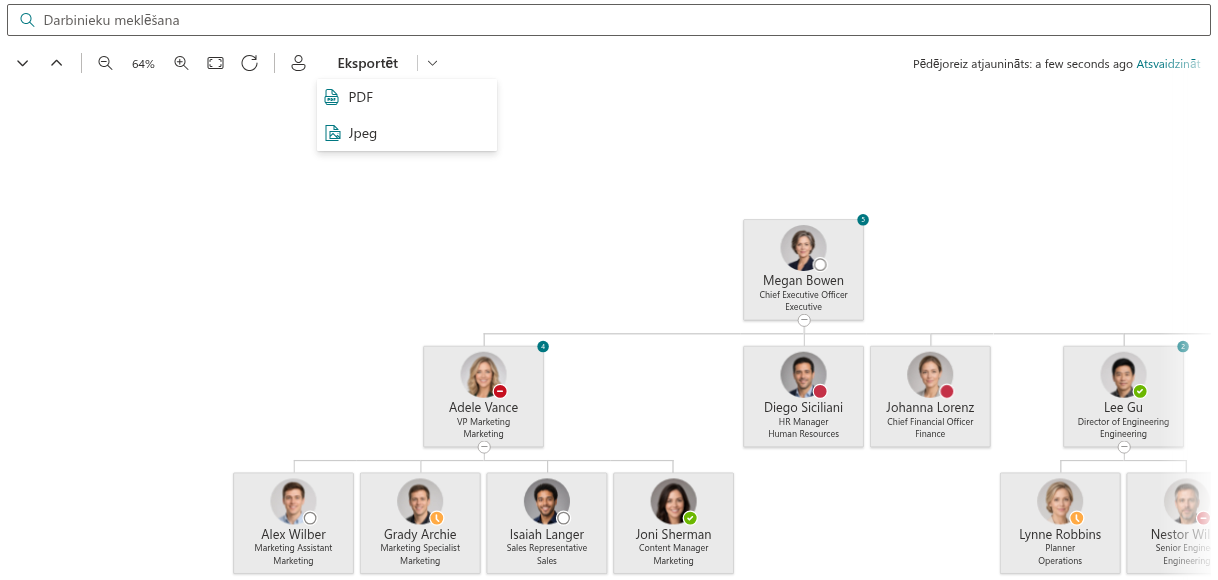
Task: Open Lee Gu's card
Action: [1123, 396]
